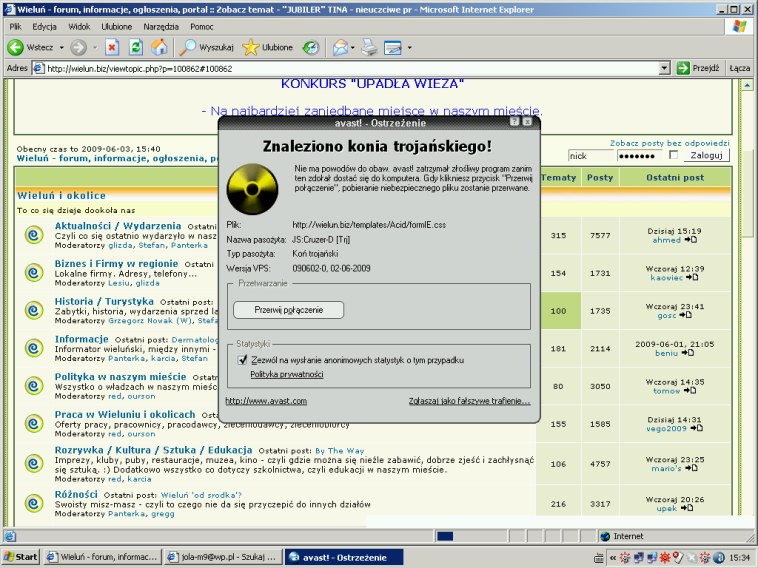
Task: Open the Edycja menu
Action: 44,27
